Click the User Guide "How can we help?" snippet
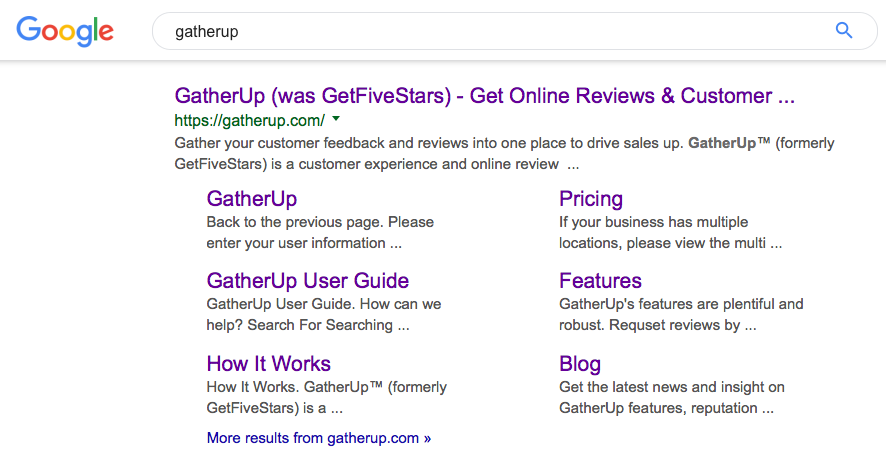 tap(323, 314)
